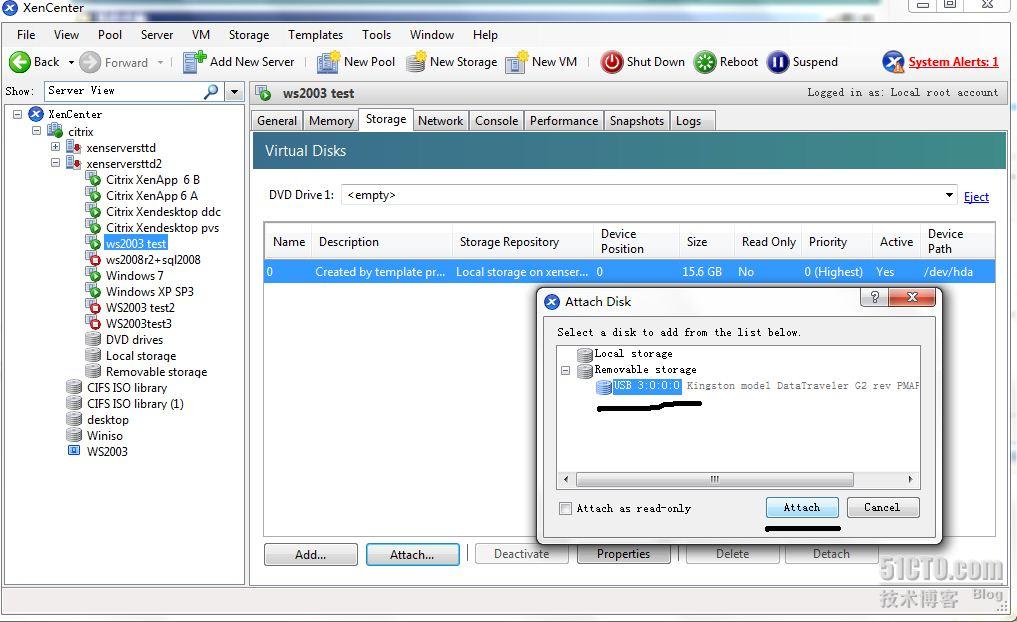
Task: Select the virtual disk 0 table row
Action: click(x=629, y=272)
